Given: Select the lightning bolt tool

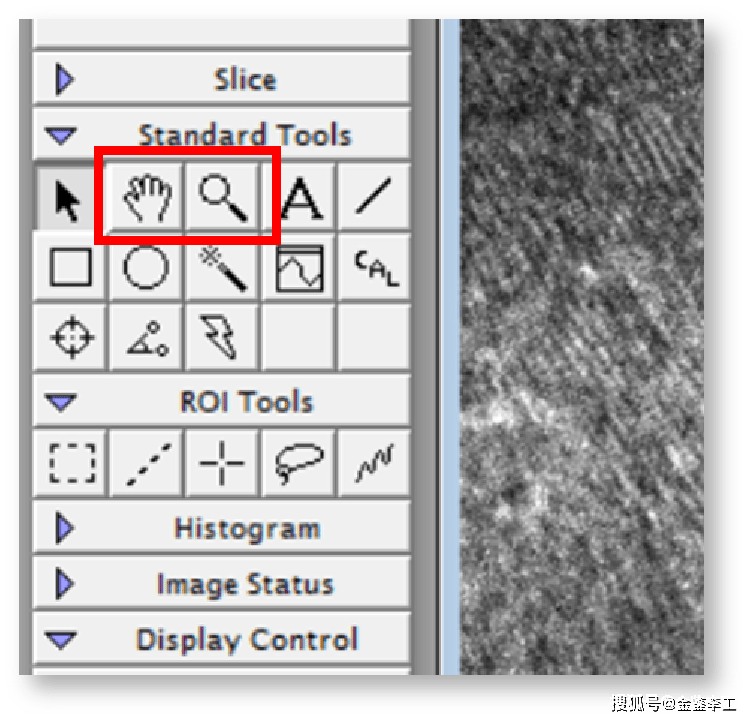Looking at the screenshot, I should [x=222, y=337].
